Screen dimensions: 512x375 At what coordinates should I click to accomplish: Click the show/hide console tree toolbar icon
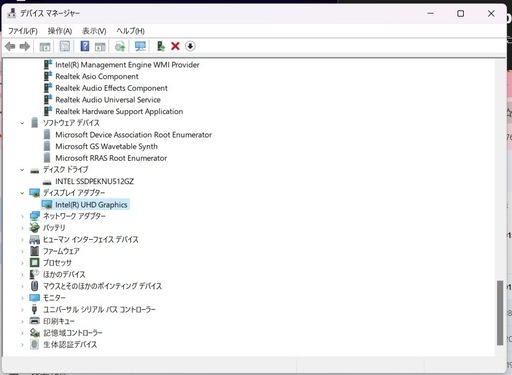[45, 46]
